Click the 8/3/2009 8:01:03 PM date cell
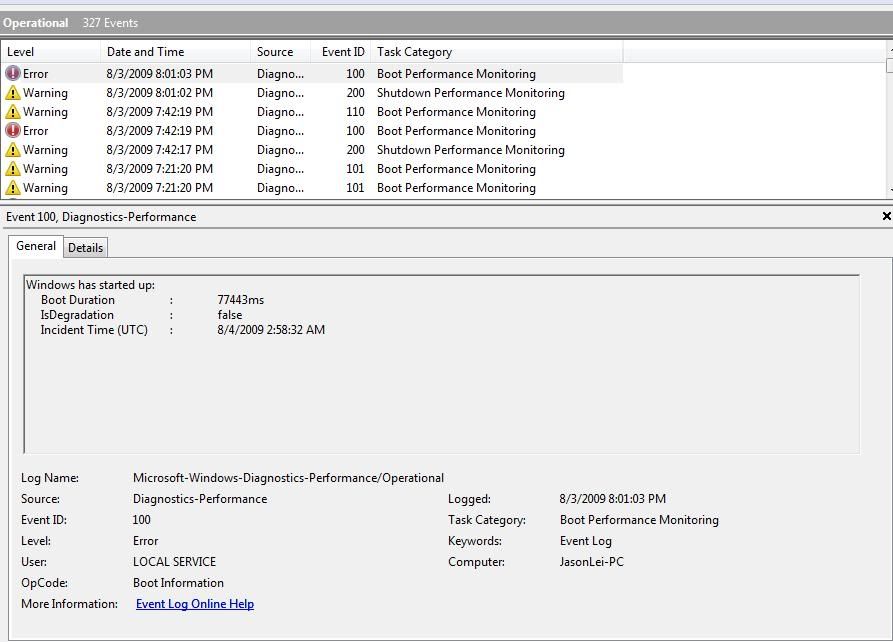Screen dimensions: 893x642 point(159,73)
